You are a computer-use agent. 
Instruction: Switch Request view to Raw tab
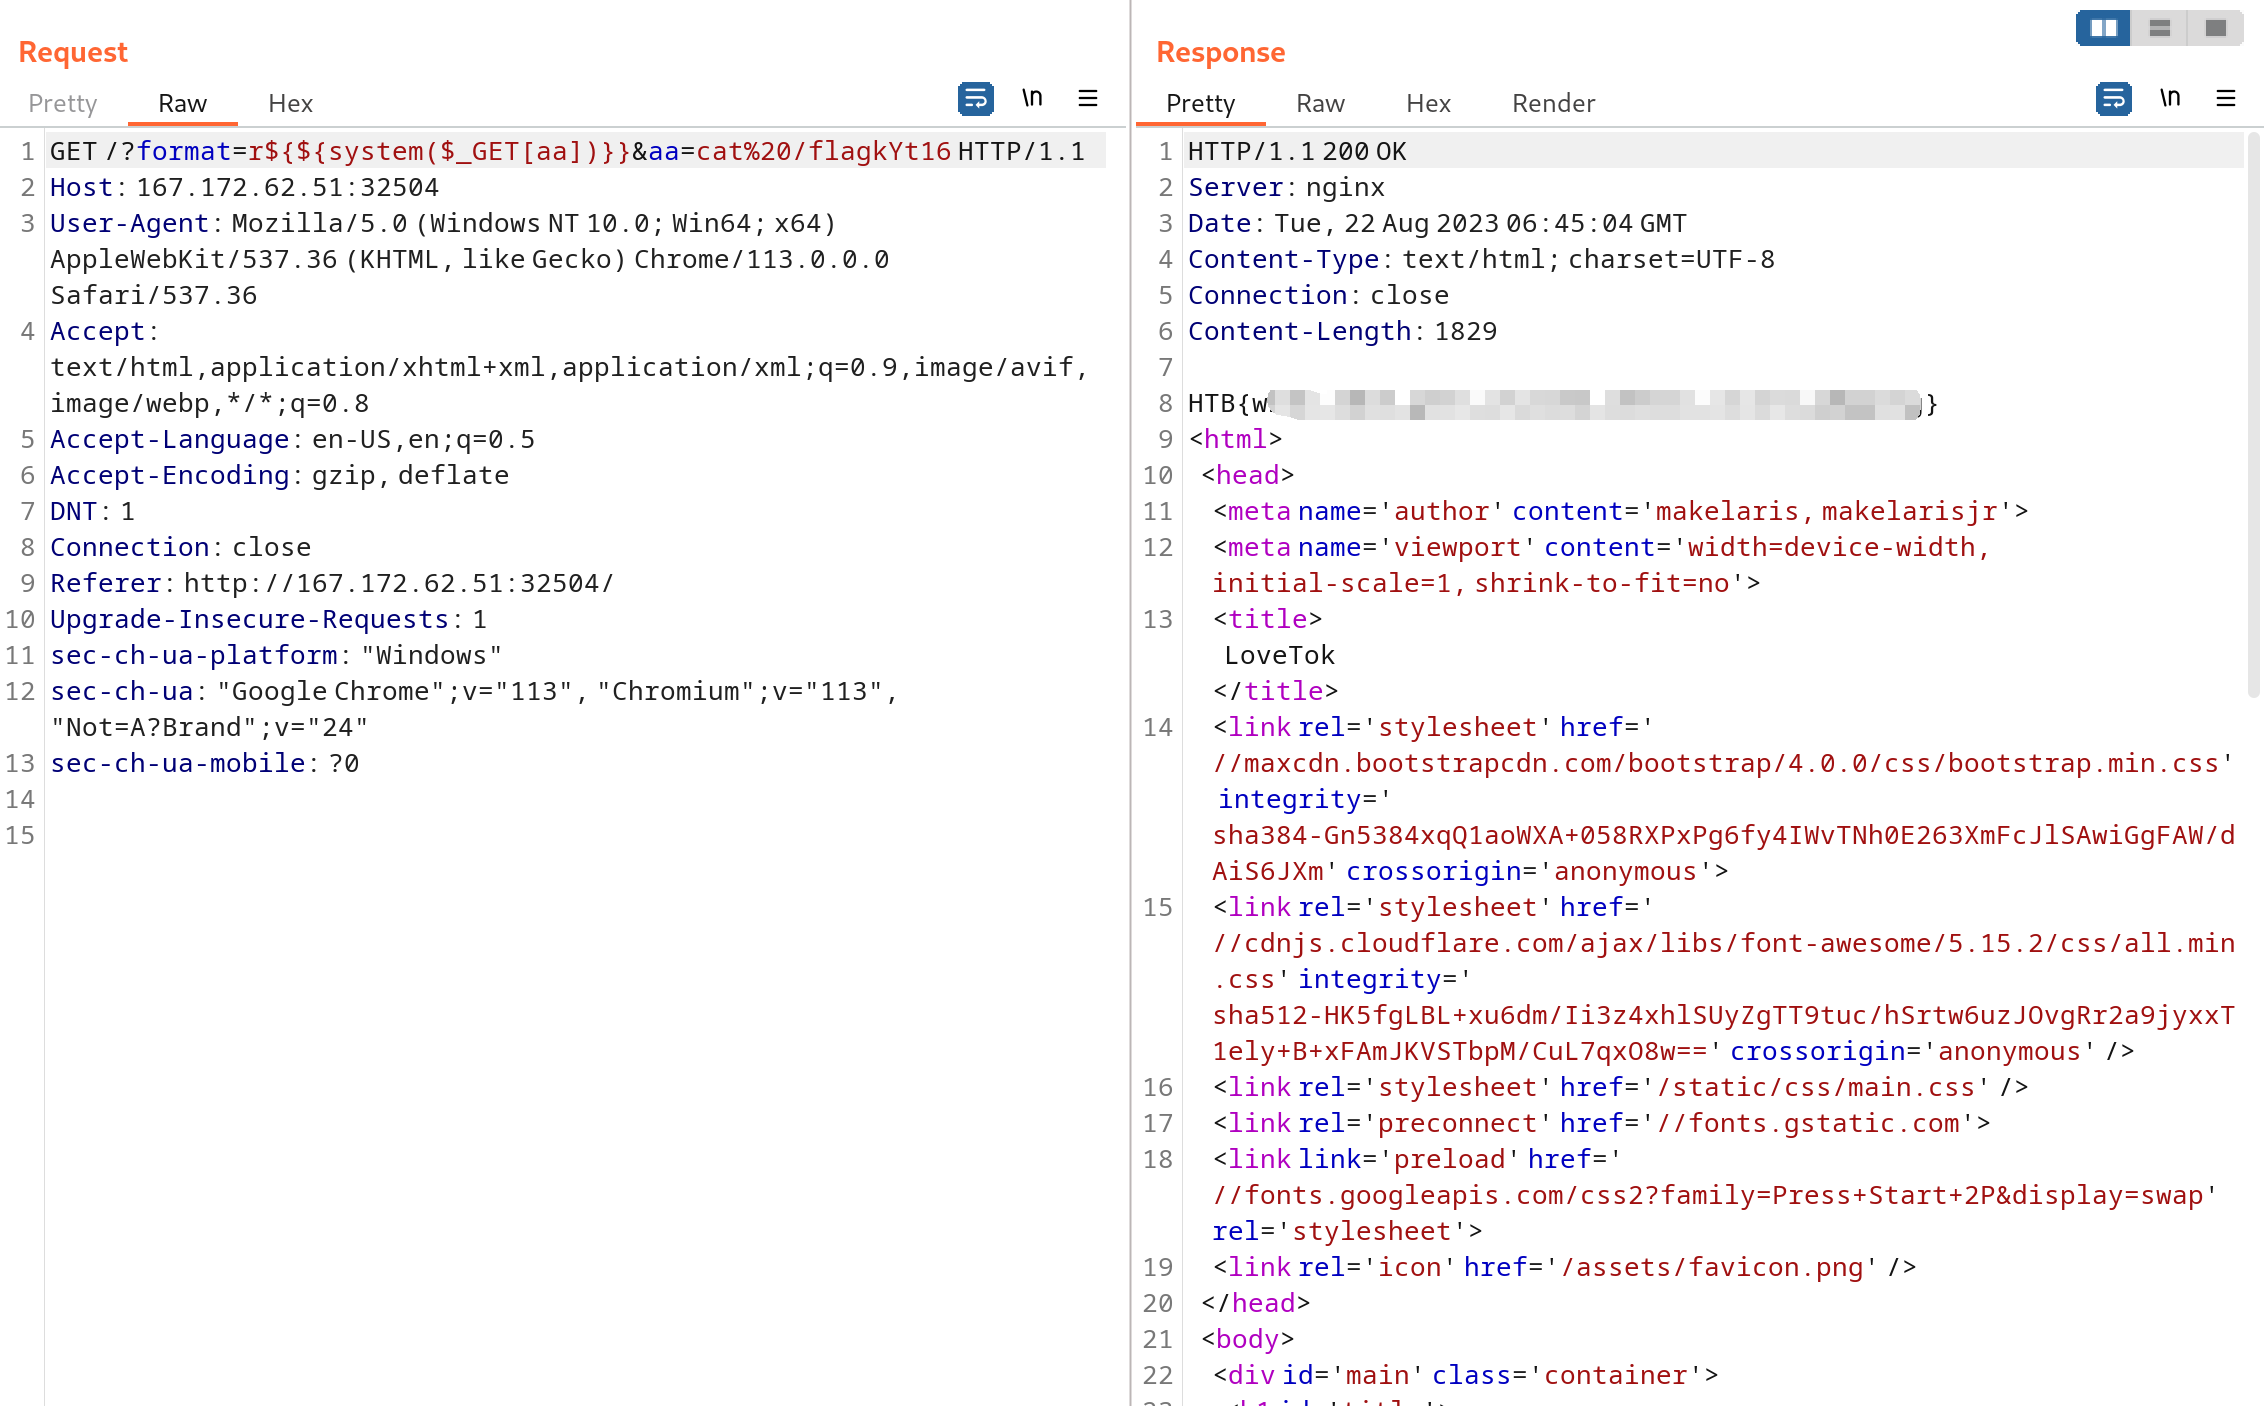pos(182,103)
